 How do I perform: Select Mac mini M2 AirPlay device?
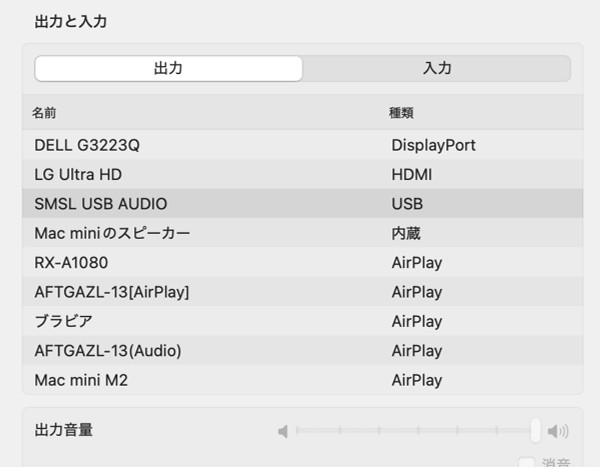click(303, 380)
